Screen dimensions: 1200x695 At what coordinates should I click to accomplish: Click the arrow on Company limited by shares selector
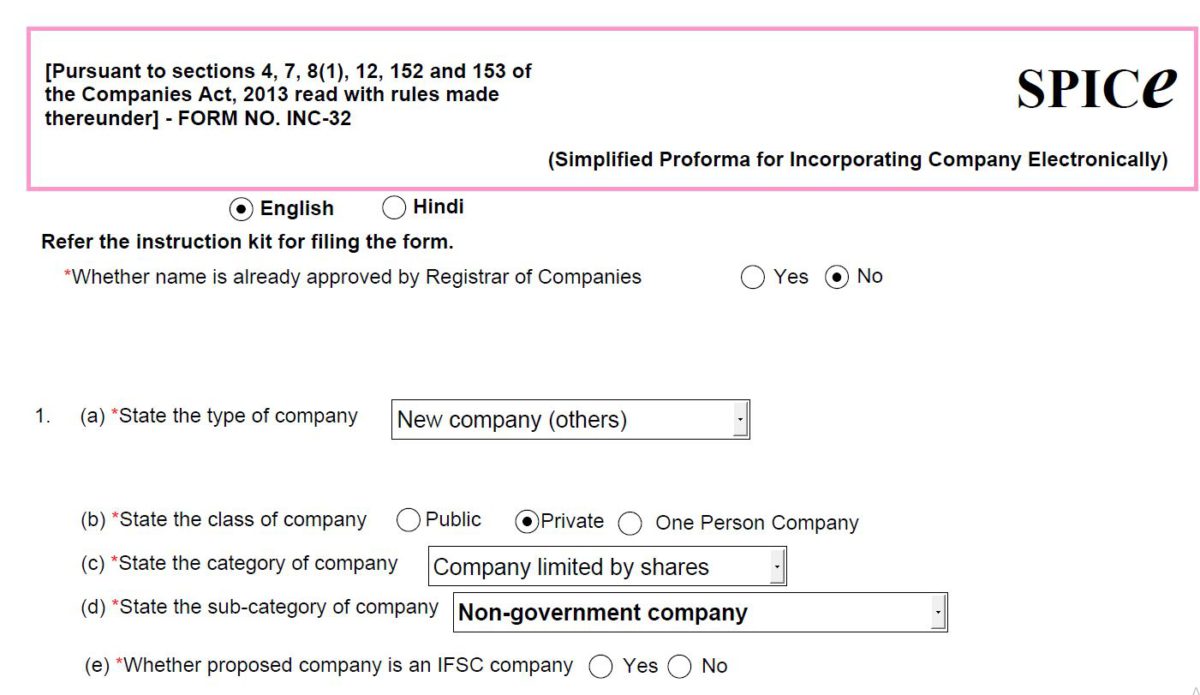click(x=778, y=565)
